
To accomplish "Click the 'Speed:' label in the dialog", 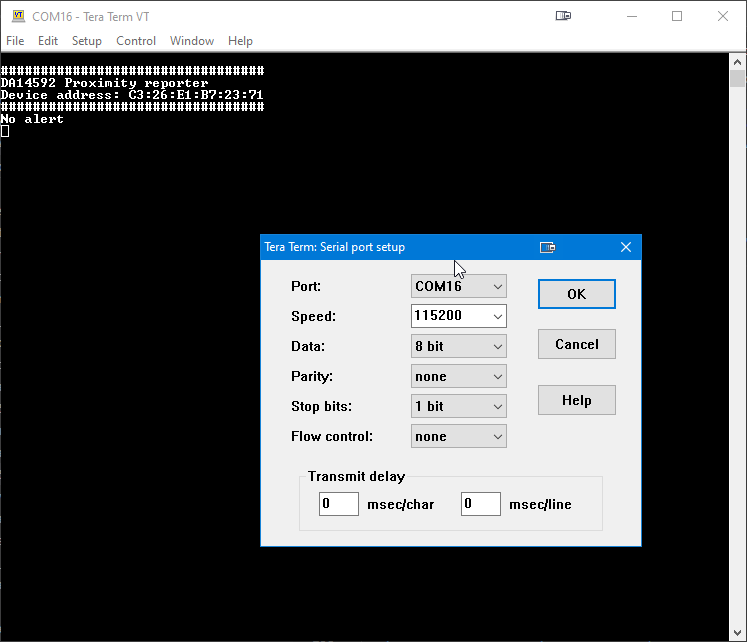I will pyautogui.click(x=313, y=316).
